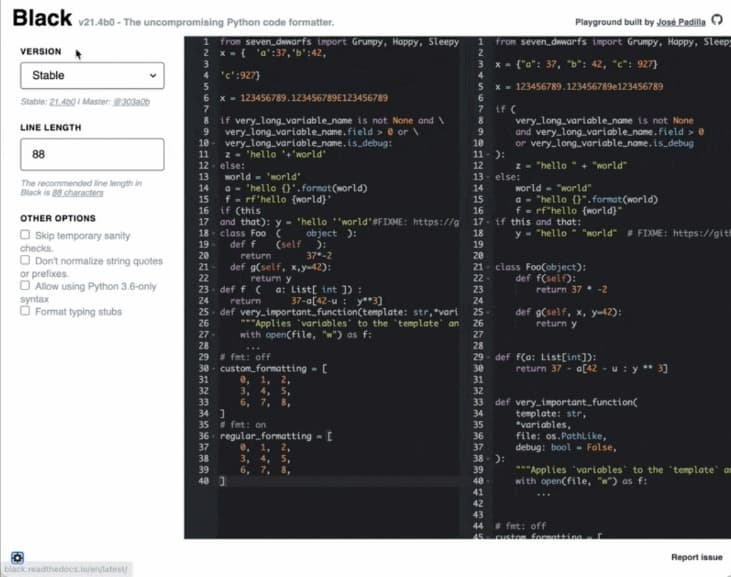Image resolution: width=731 pixels, height=577 pixels.
Task: Click output line 5 number 123456789.123456789e123456789
Action: (x=589, y=87)
